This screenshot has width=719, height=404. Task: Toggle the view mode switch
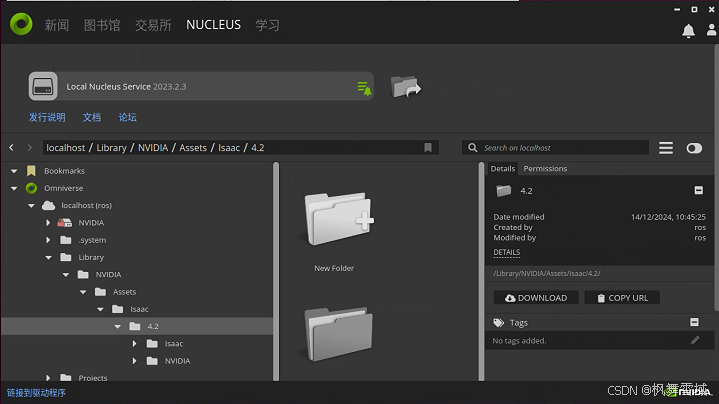(694, 148)
